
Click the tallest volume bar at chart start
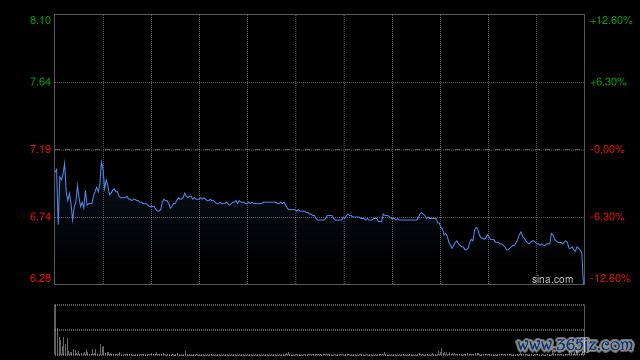coord(56,330)
